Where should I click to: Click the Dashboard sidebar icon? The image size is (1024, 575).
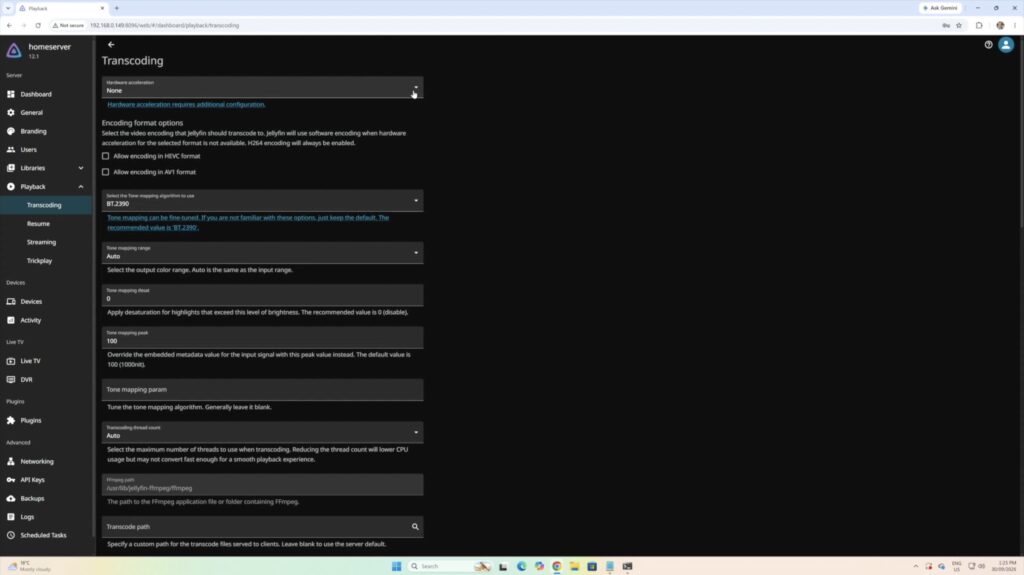coord(10,94)
